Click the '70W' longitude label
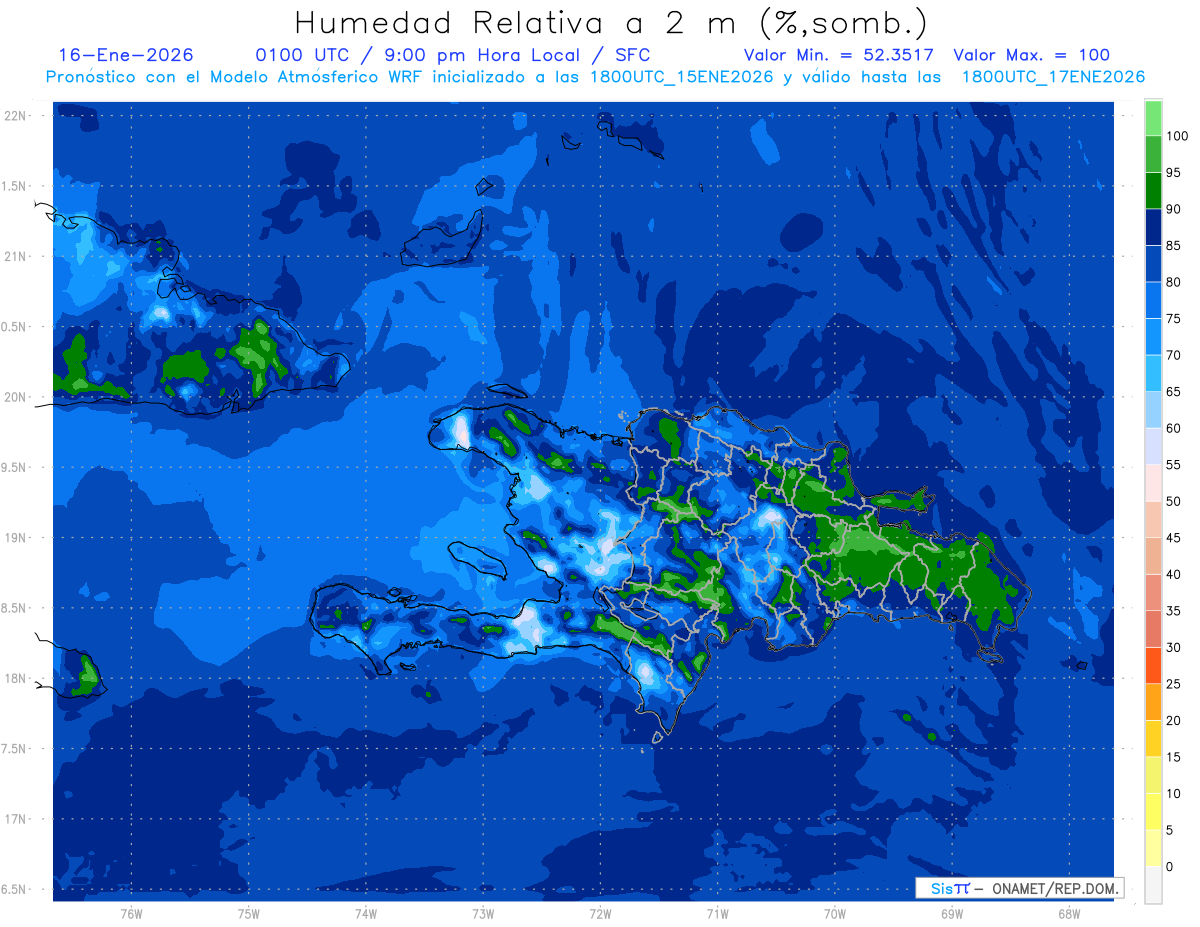 (x=835, y=914)
